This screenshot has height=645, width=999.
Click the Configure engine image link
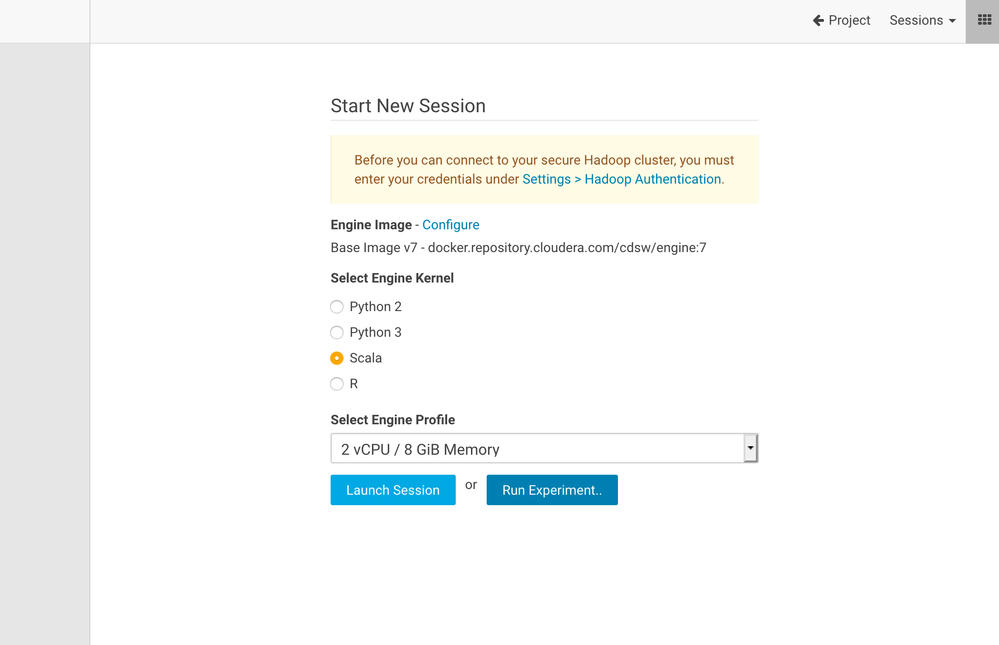(450, 225)
